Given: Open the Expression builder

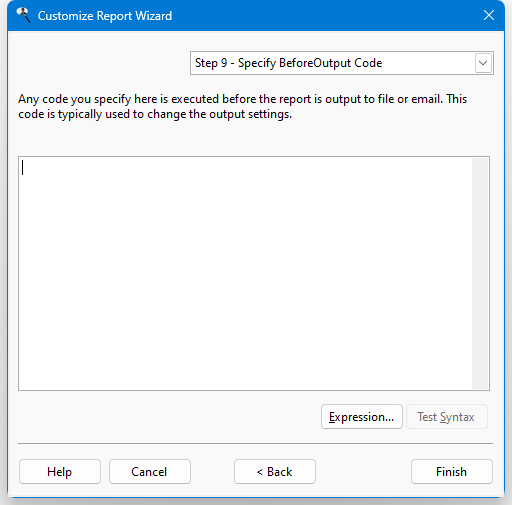Looking at the screenshot, I should [x=362, y=417].
